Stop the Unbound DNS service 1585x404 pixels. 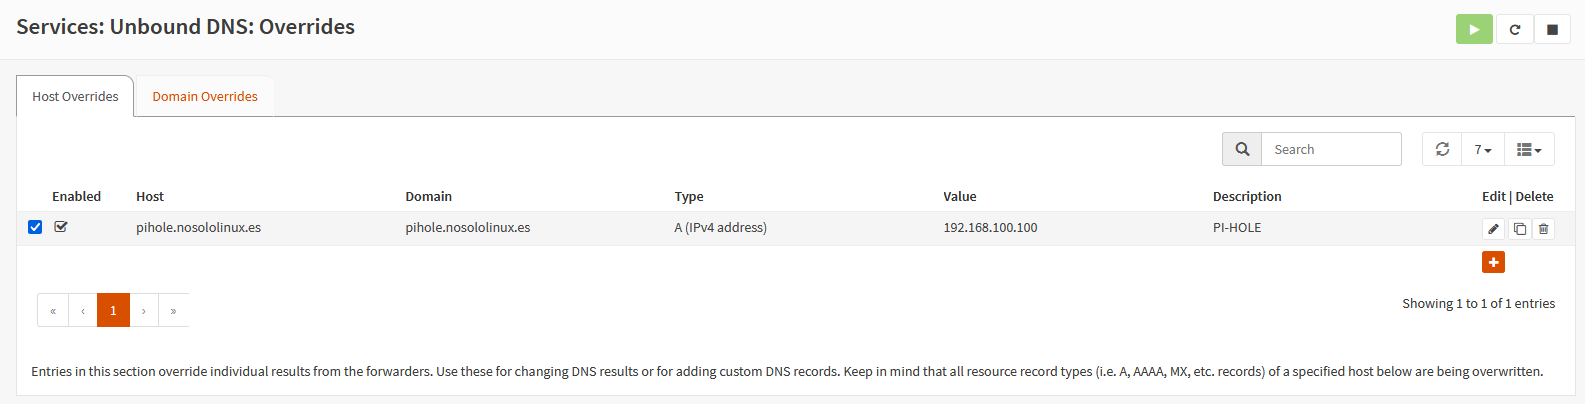(1552, 29)
